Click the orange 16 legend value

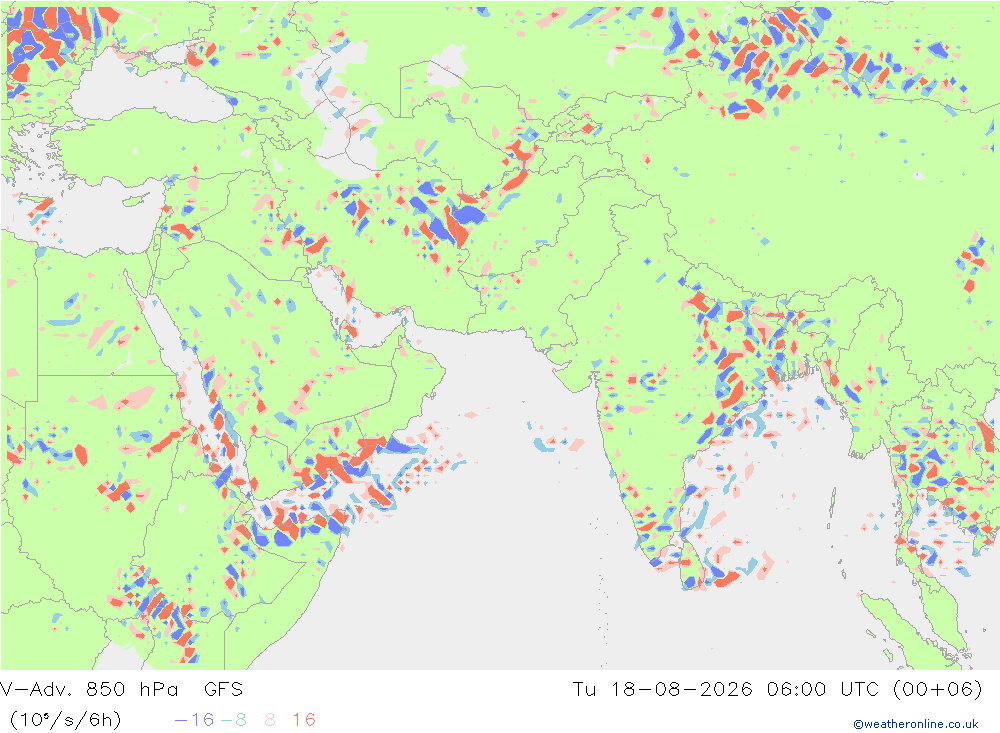[304, 720]
